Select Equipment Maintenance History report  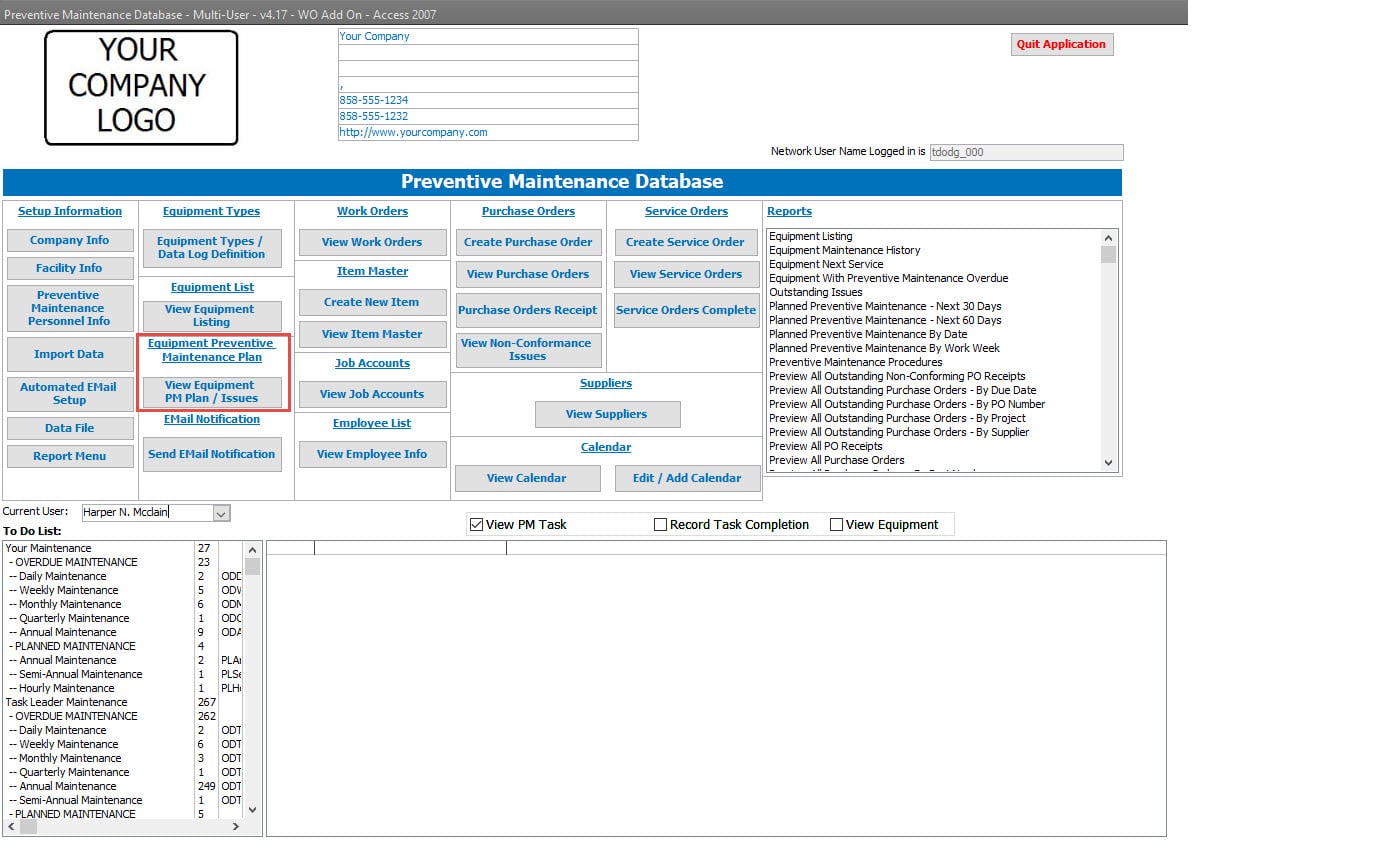click(844, 250)
